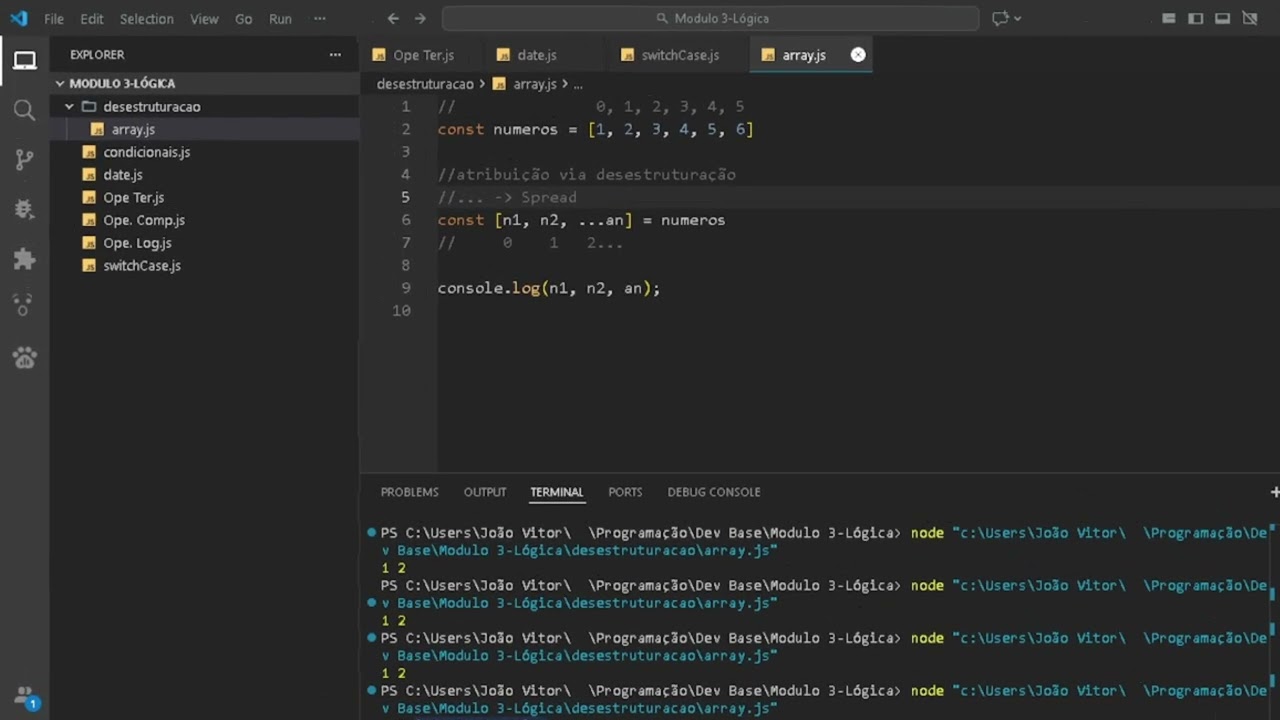Open Explorer more actions ellipsis

(x=335, y=55)
